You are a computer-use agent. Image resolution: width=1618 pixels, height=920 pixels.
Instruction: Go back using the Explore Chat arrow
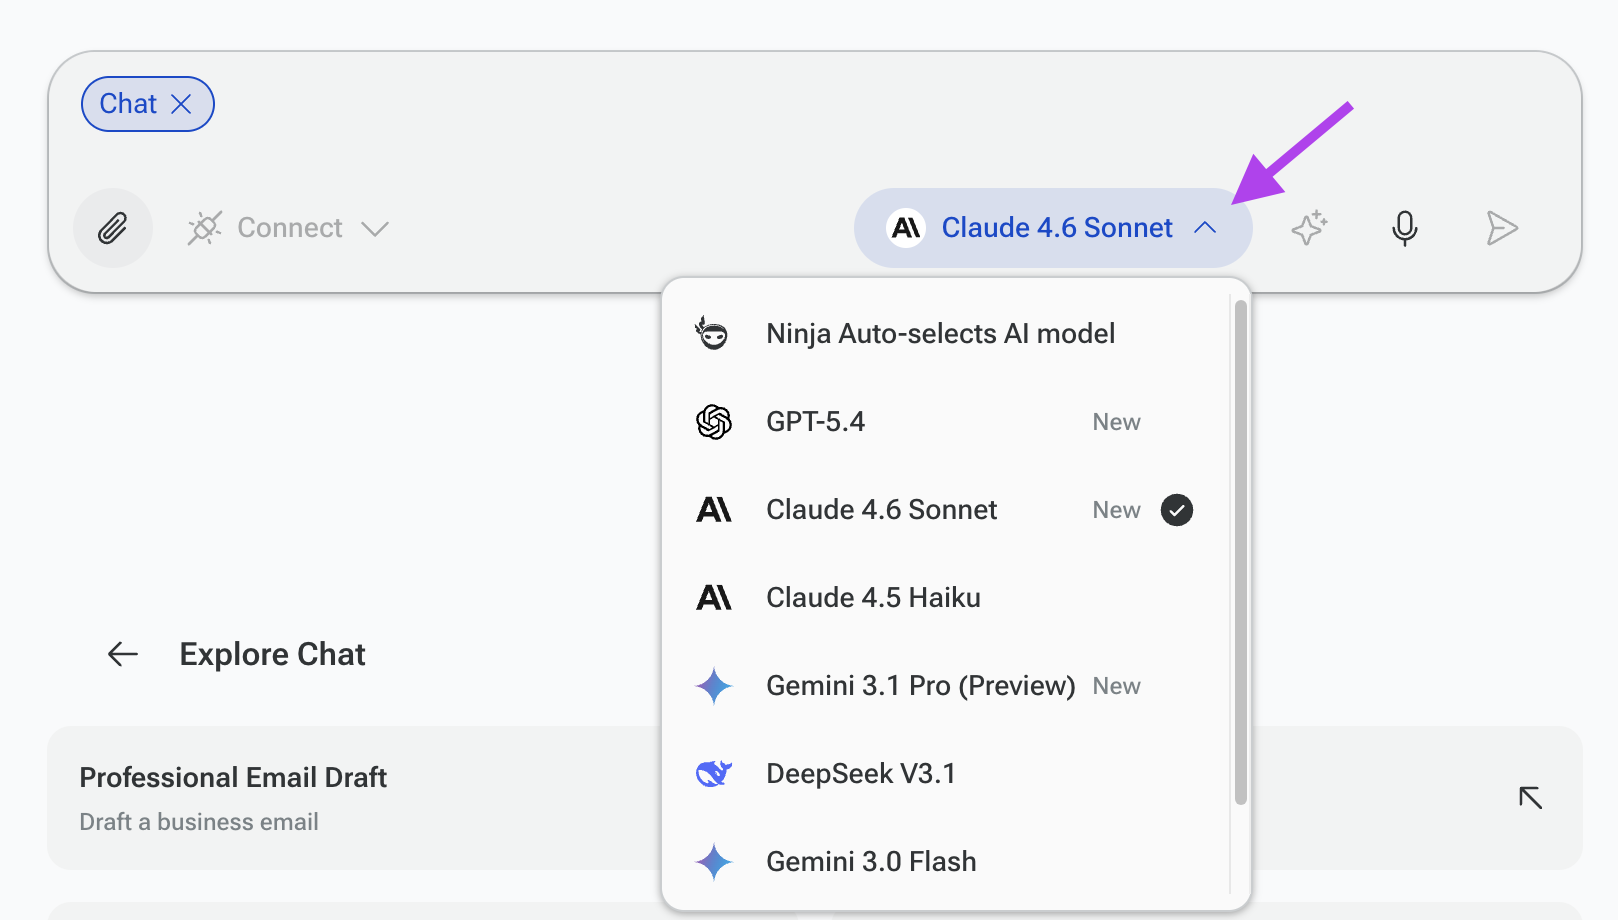click(123, 654)
